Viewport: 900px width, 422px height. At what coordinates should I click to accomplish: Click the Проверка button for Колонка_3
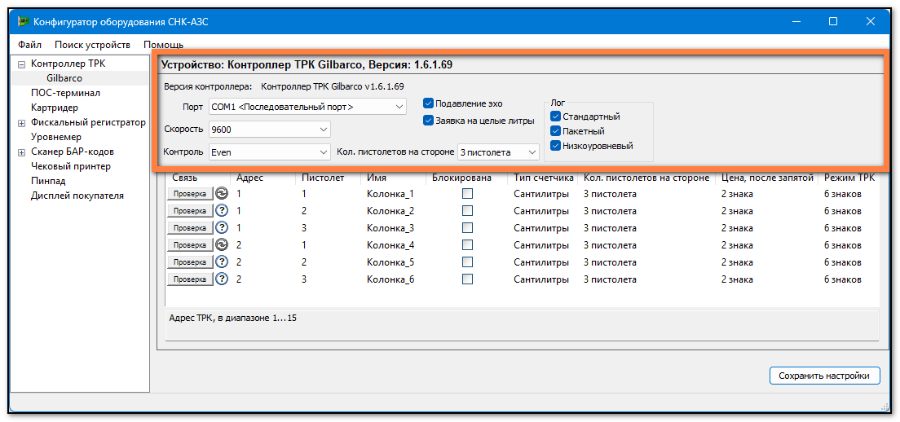pos(190,228)
